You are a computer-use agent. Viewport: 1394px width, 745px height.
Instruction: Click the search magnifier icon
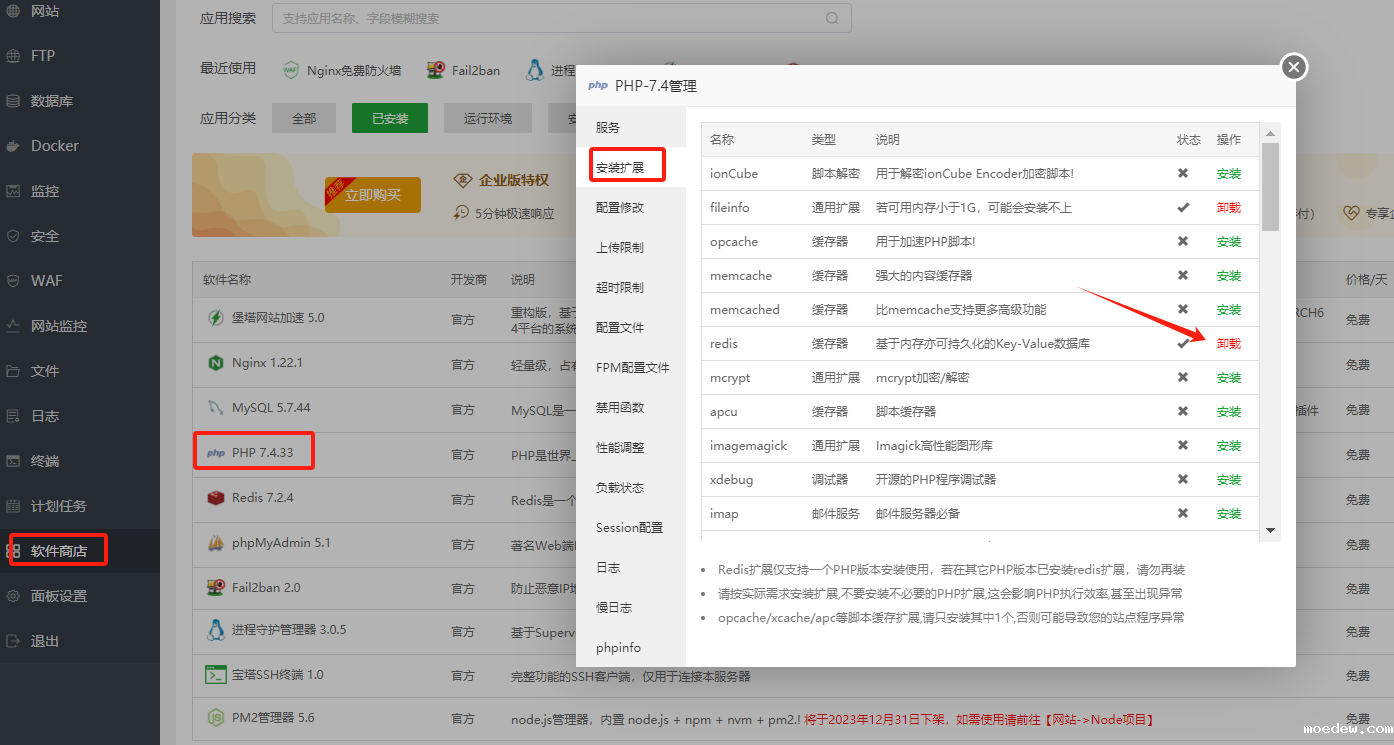[x=832, y=18]
